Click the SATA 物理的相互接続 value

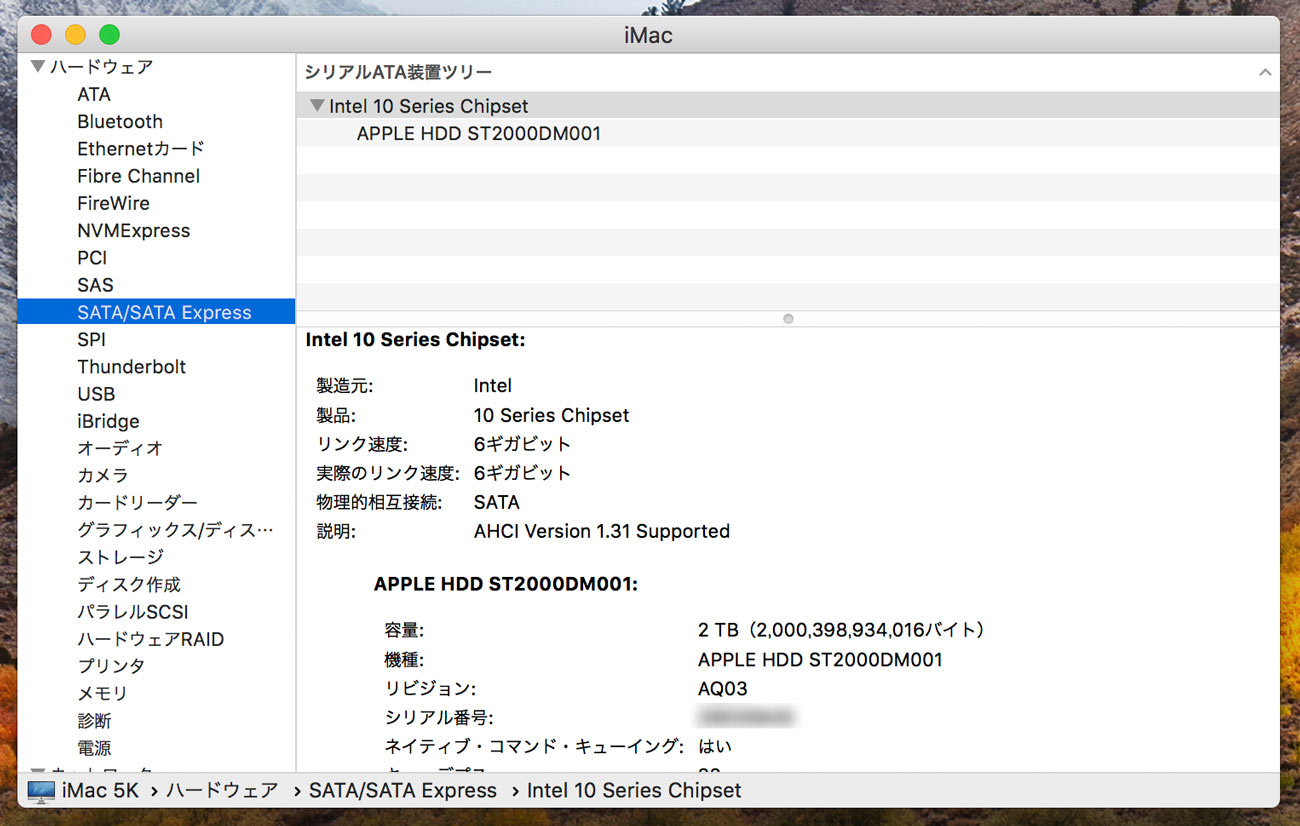(x=497, y=502)
